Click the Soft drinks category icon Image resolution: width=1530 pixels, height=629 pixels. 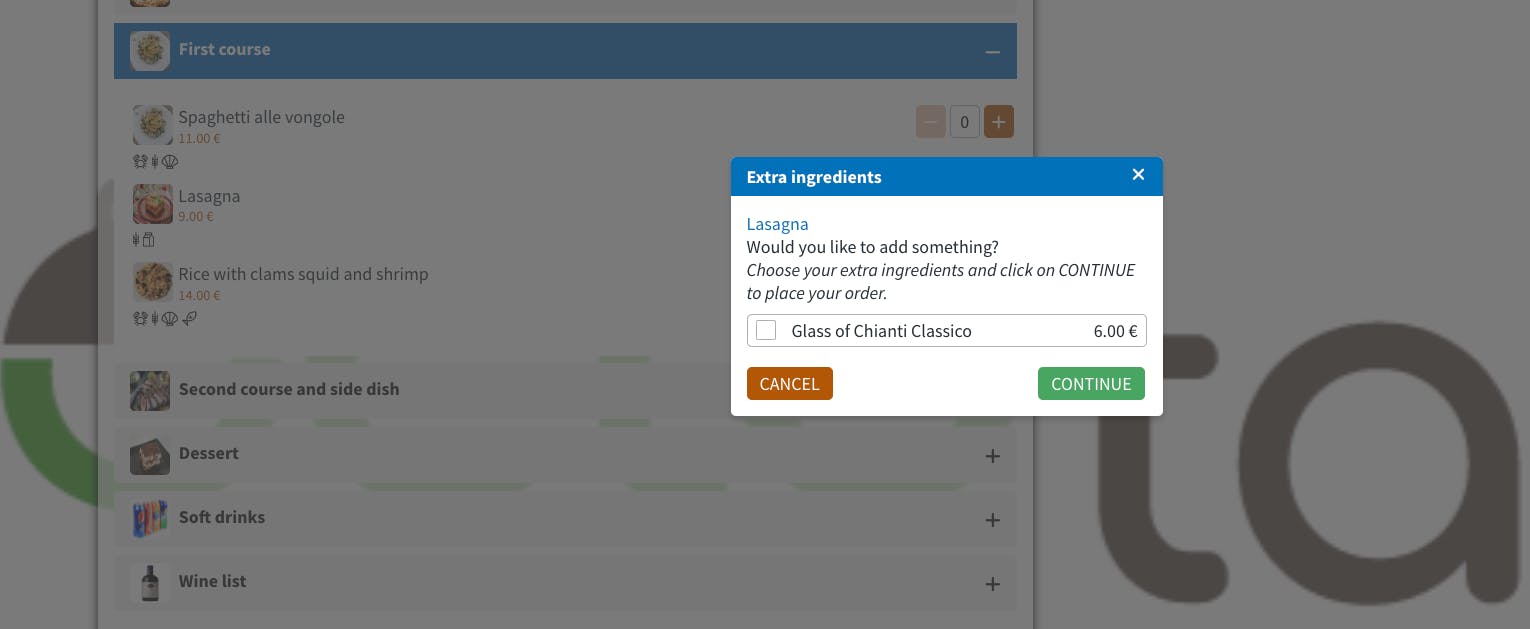tap(150, 519)
